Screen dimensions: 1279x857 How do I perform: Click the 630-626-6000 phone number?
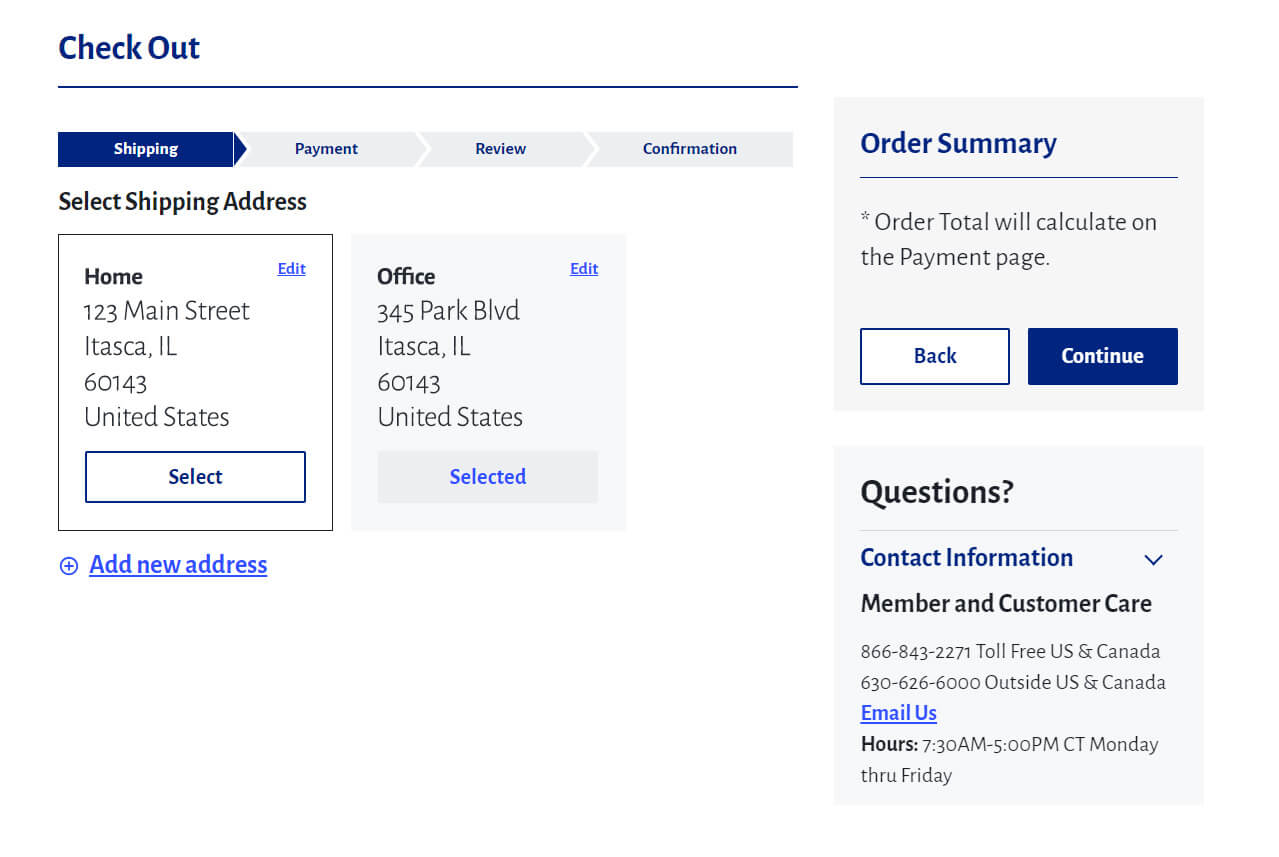[x=920, y=683]
